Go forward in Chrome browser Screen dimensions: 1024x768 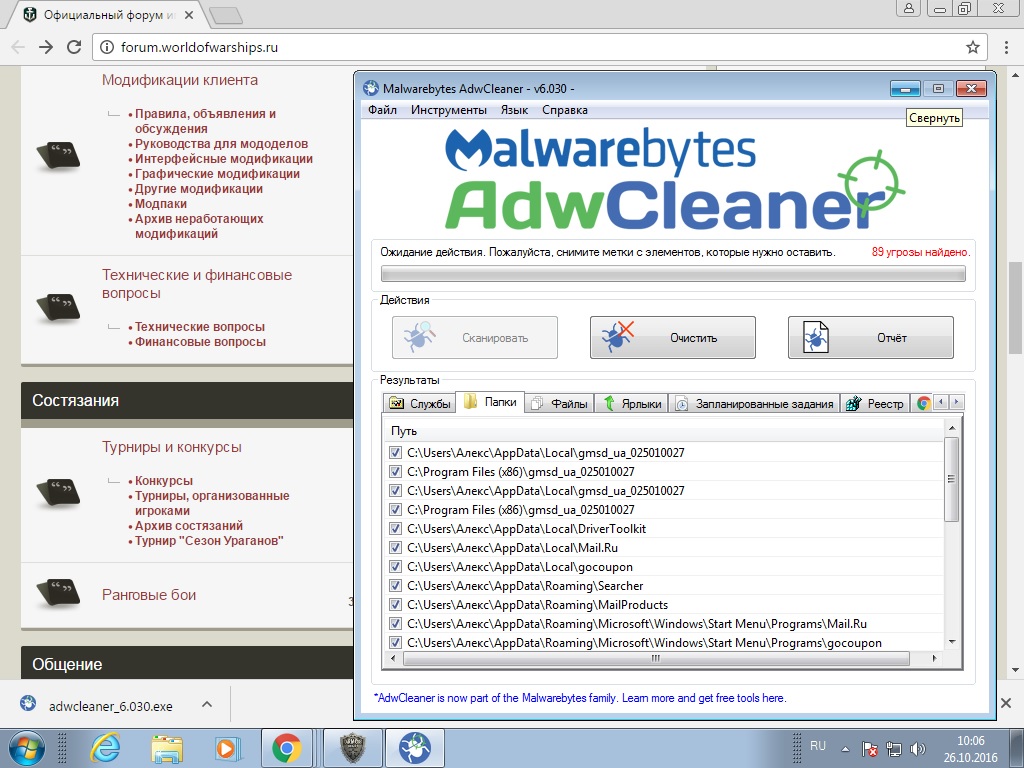pyautogui.click(x=46, y=47)
